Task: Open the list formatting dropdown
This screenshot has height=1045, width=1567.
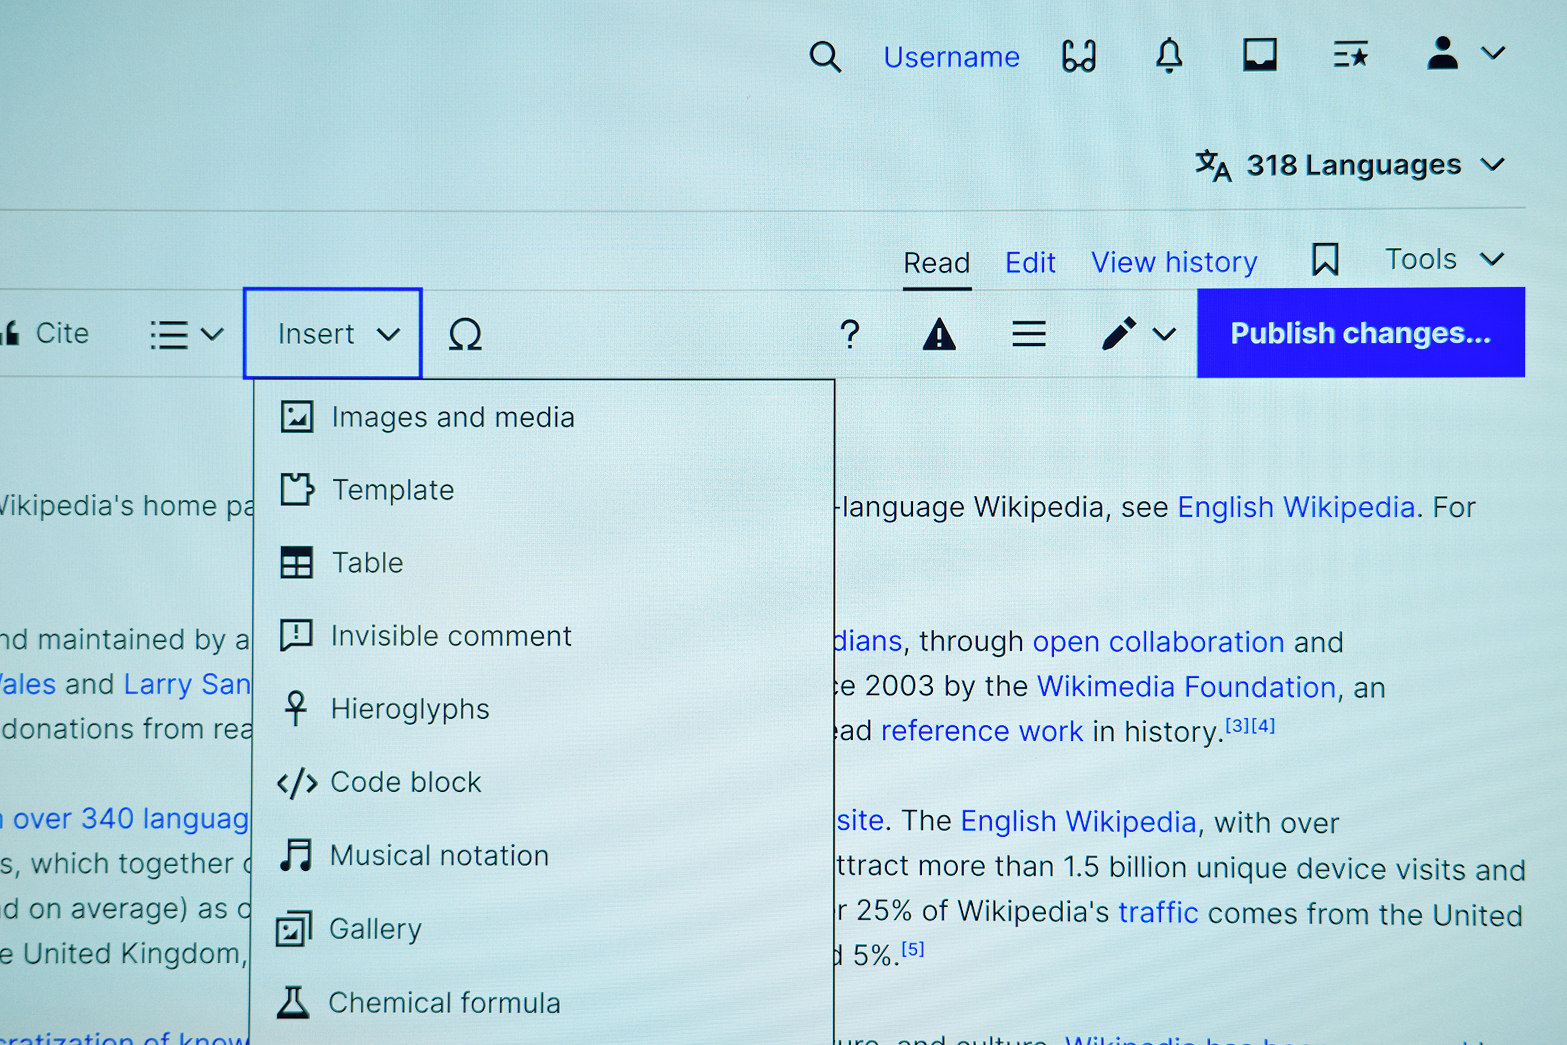Action: pyautogui.click(x=186, y=334)
